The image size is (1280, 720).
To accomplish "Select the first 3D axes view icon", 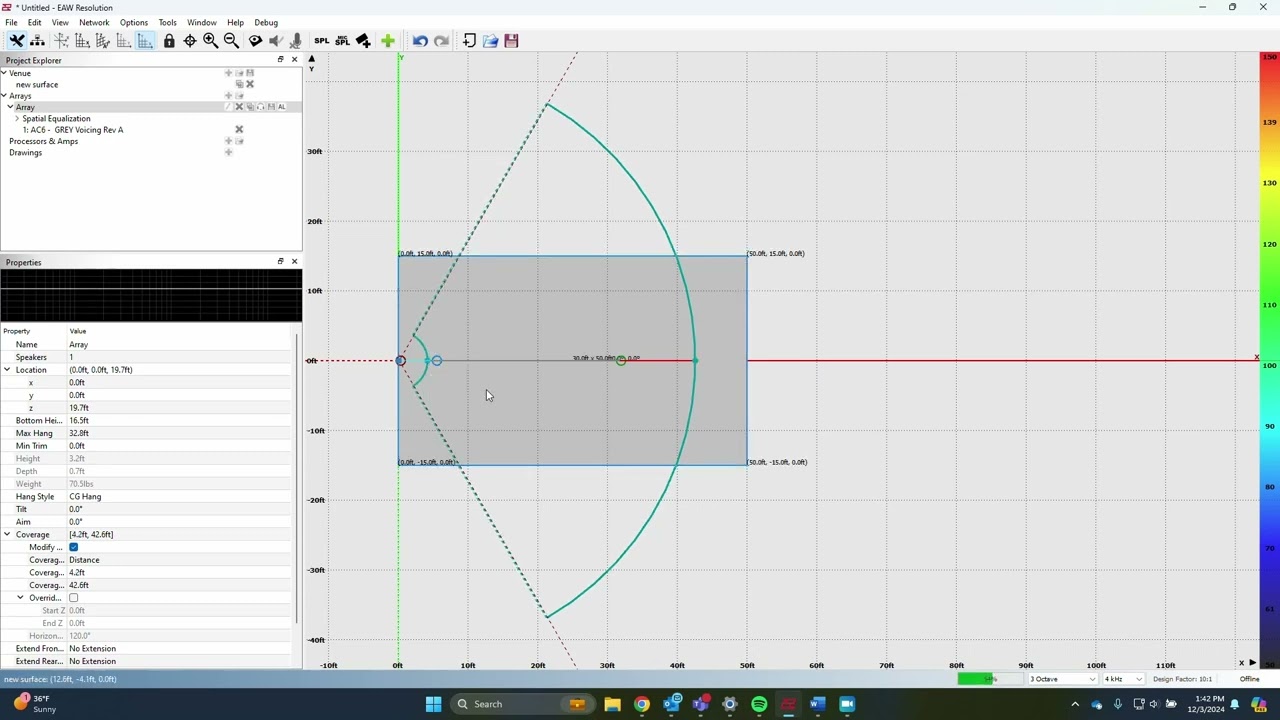I will click(62, 41).
